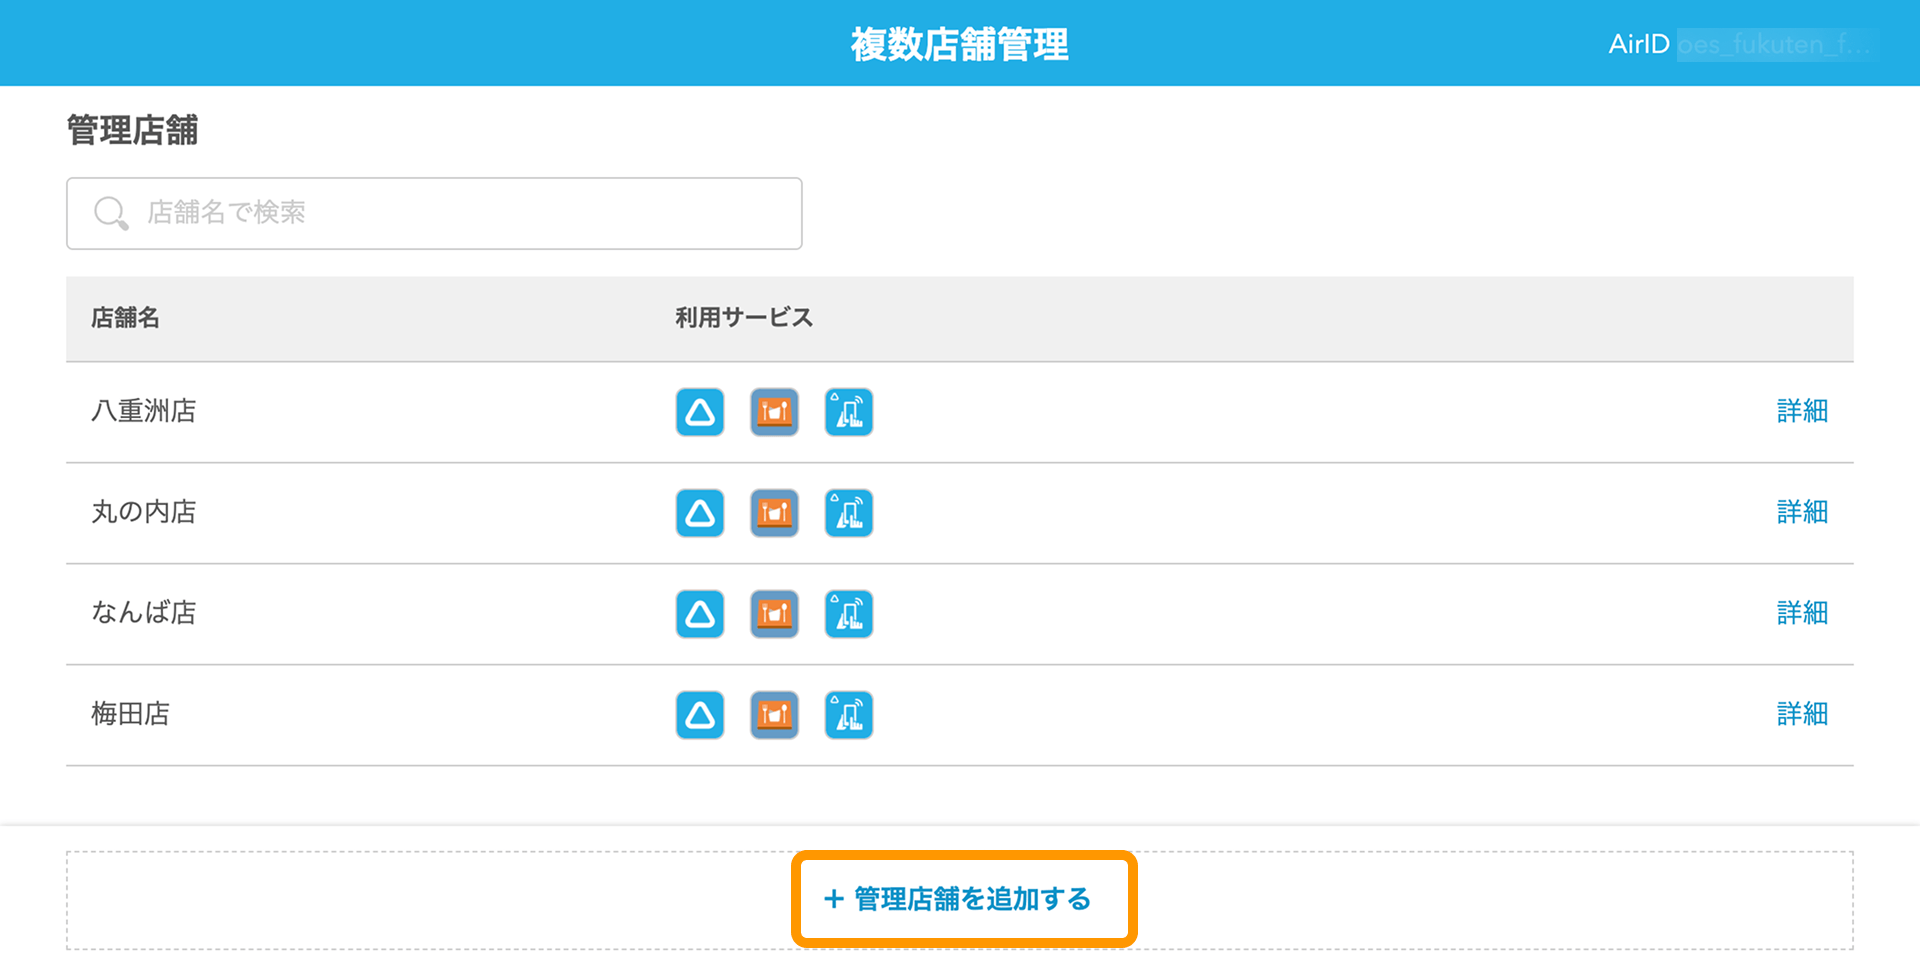Click the mobile order icon for なんば店
The height and width of the screenshot is (975, 1920).
(849, 614)
